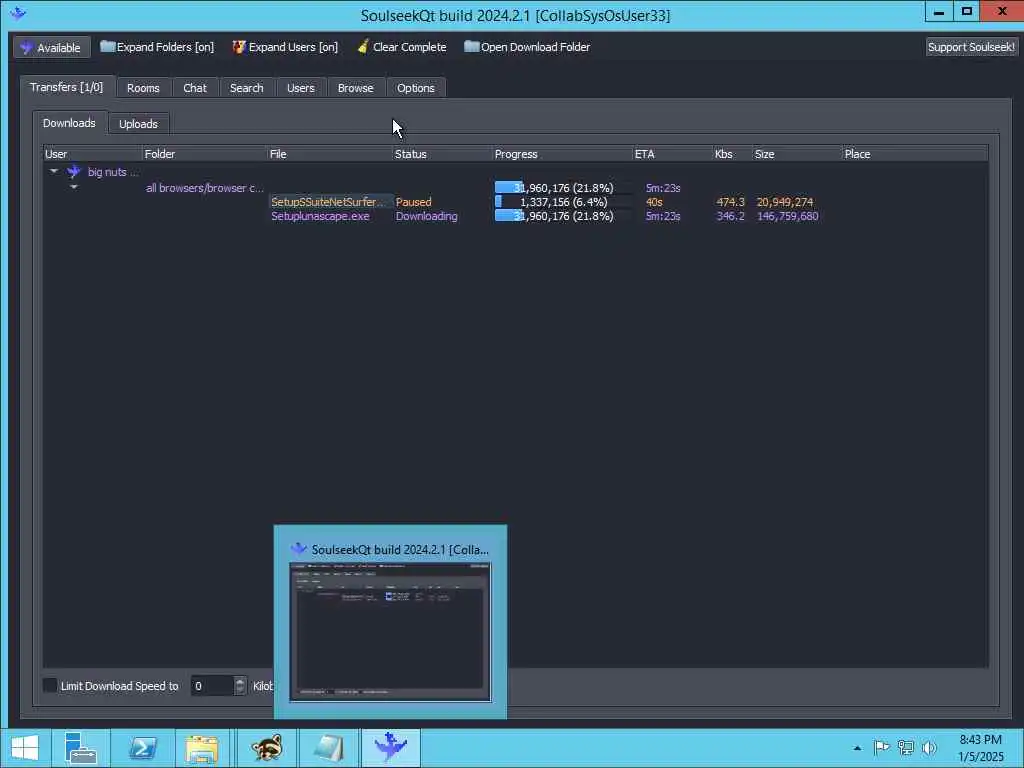This screenshot has height=768, width=1024.
Task: Click size value 146,759,680
Action: click(x=787, y=216)
